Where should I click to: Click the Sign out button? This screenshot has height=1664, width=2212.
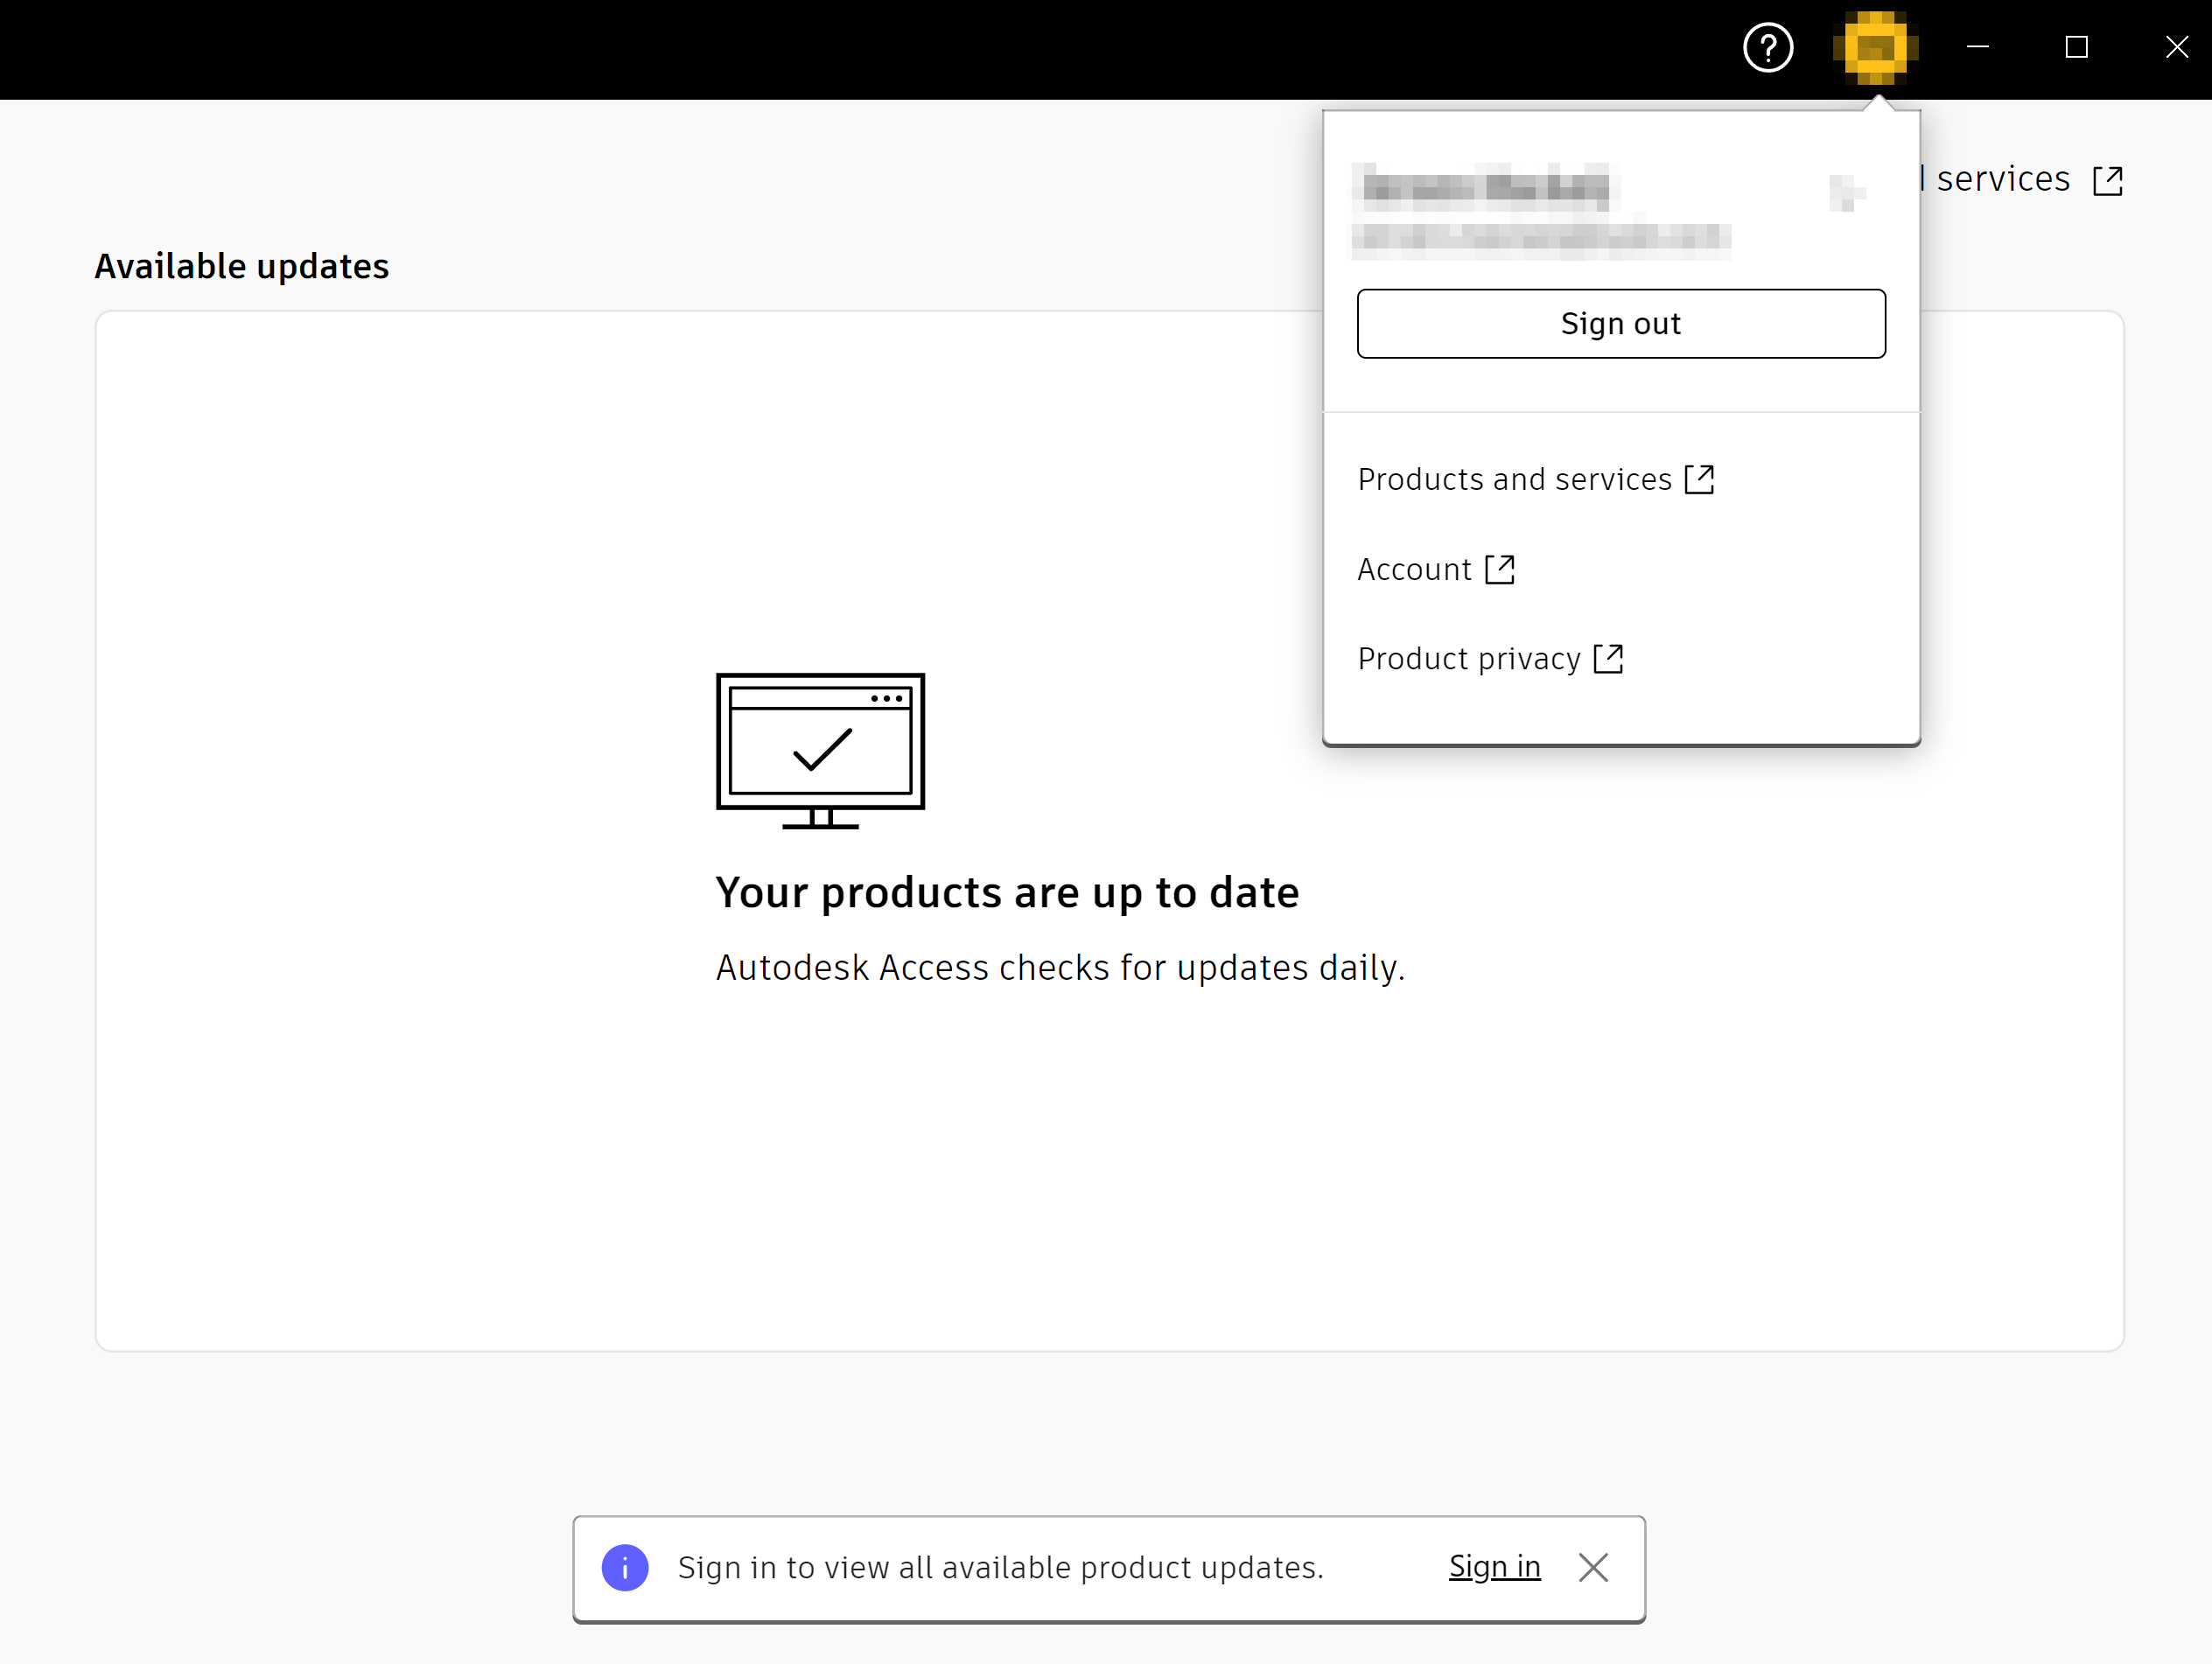coord(1621,323)
